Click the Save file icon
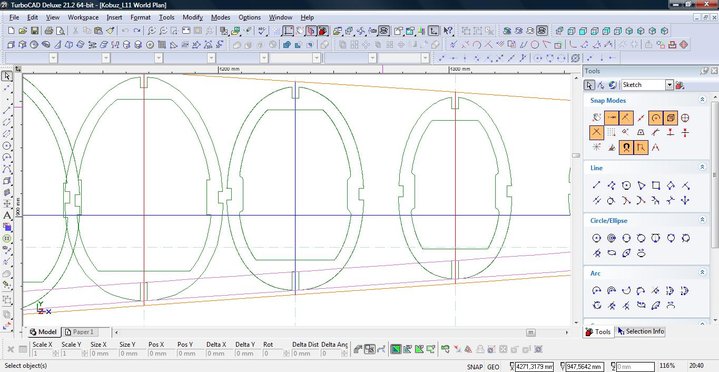This screenshot has width=719, height=372. [x=34, y=31]
